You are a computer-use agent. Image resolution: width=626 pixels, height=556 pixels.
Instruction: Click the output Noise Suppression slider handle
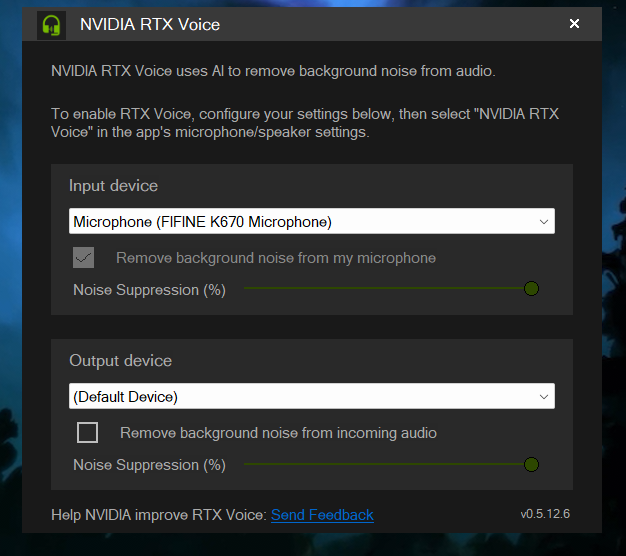pos(531,464)
